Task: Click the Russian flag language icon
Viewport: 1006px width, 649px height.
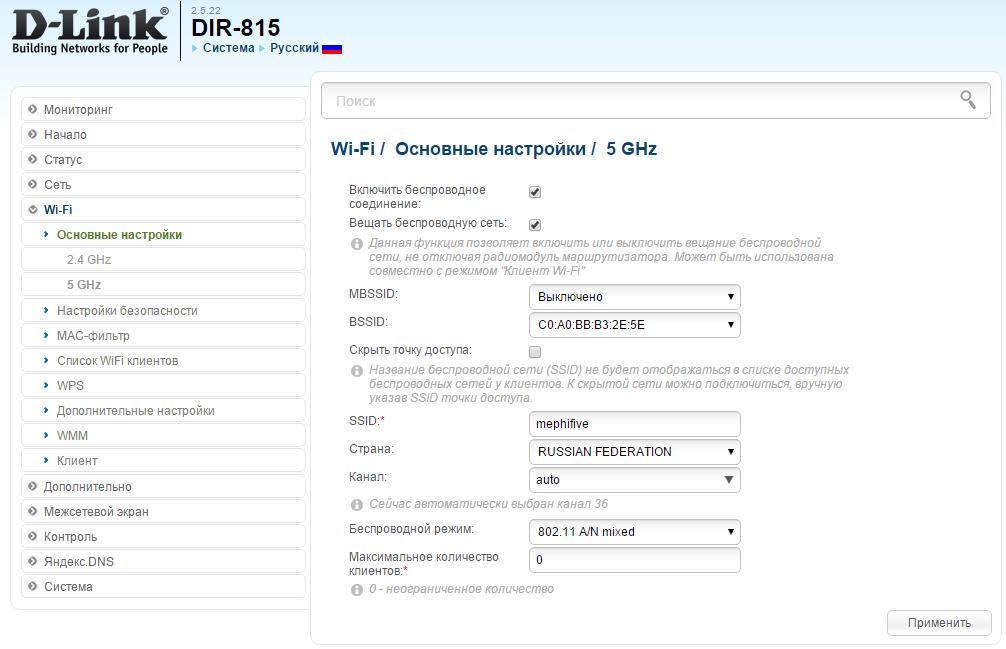Action: tap(332, 48)
